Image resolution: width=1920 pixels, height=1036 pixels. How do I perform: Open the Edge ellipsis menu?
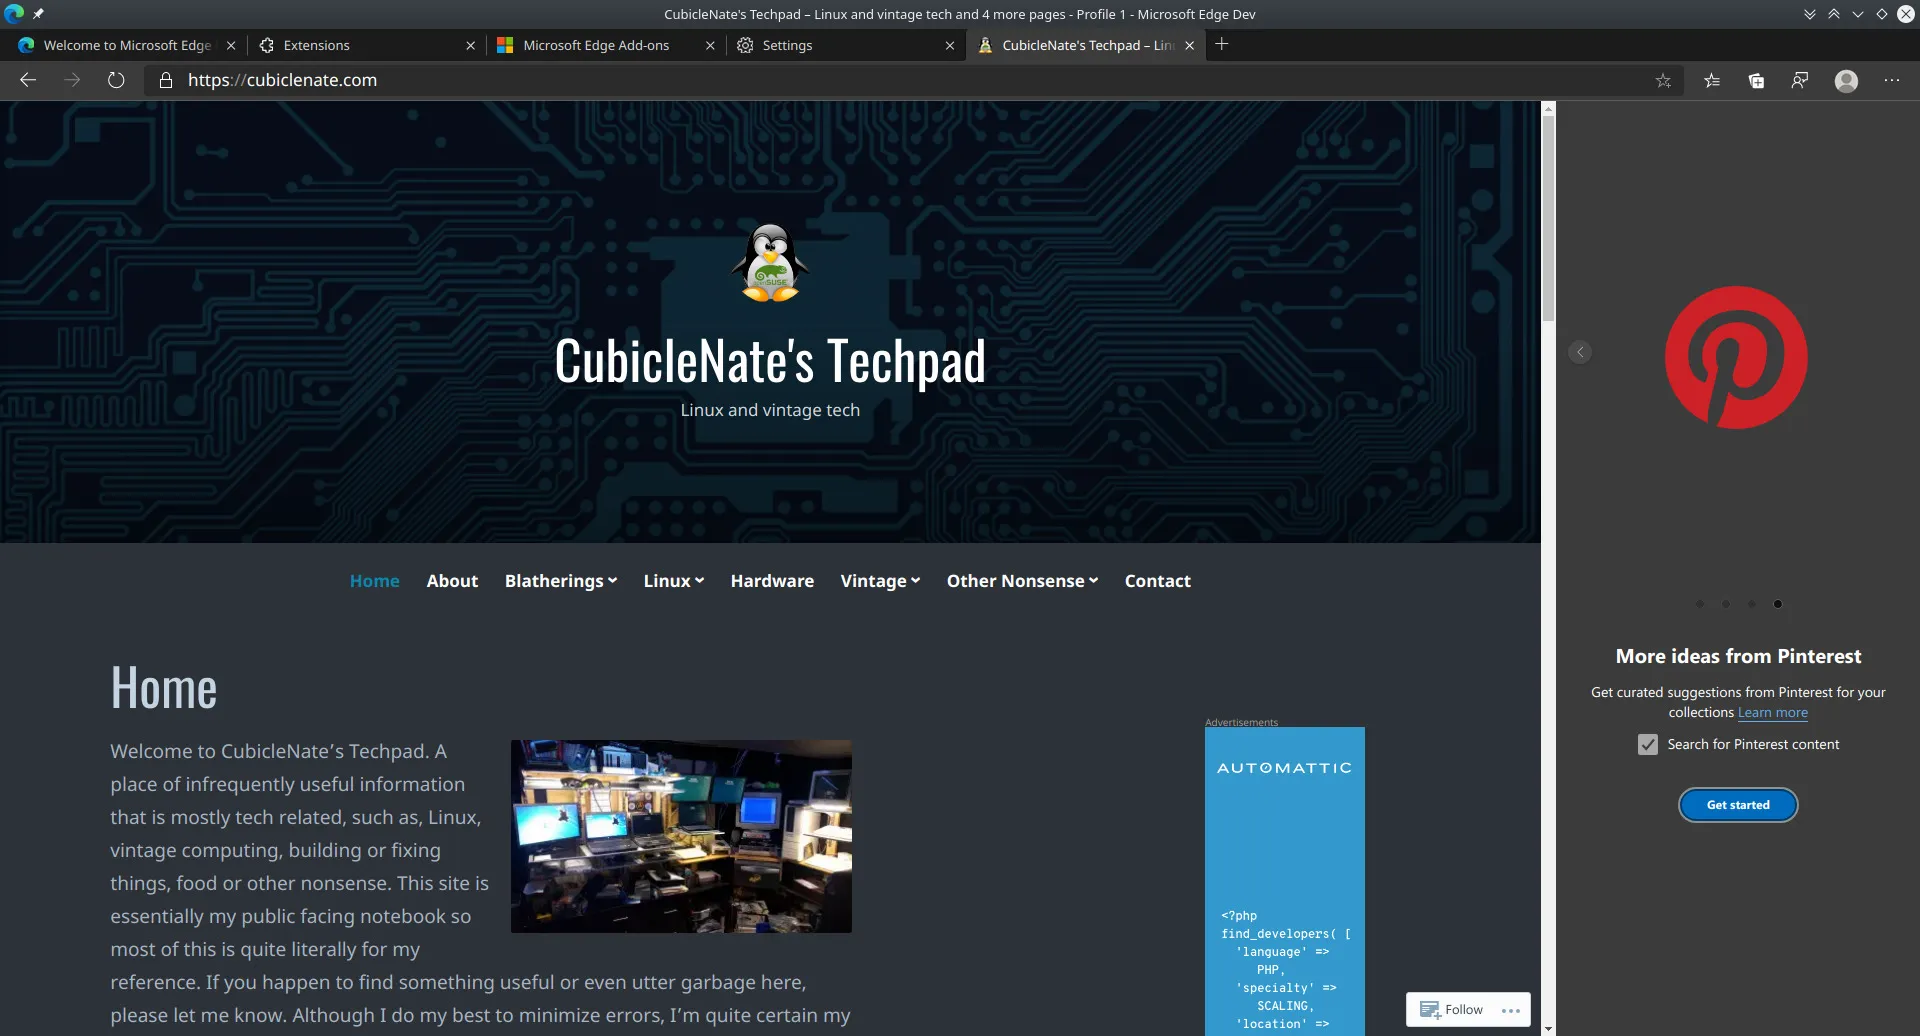click(1892, 80)
